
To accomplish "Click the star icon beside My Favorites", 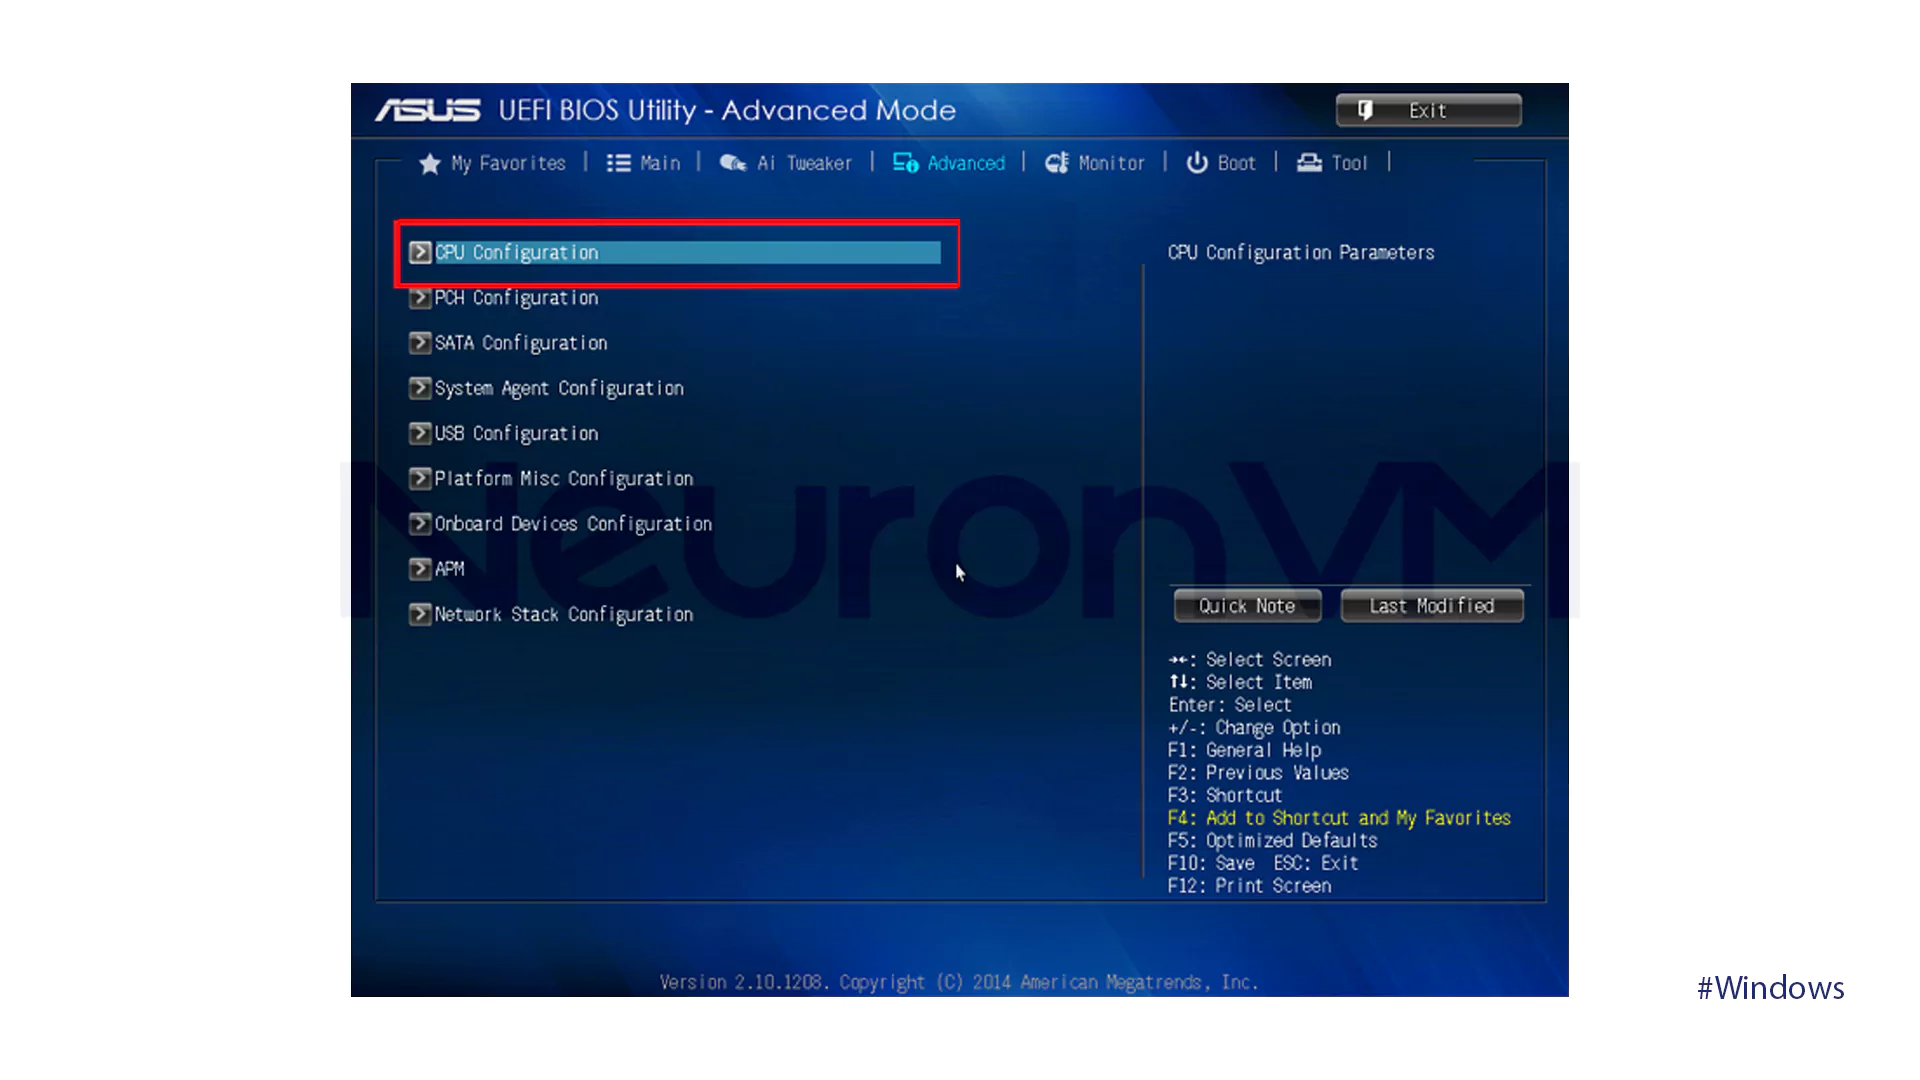I will 430,164.
